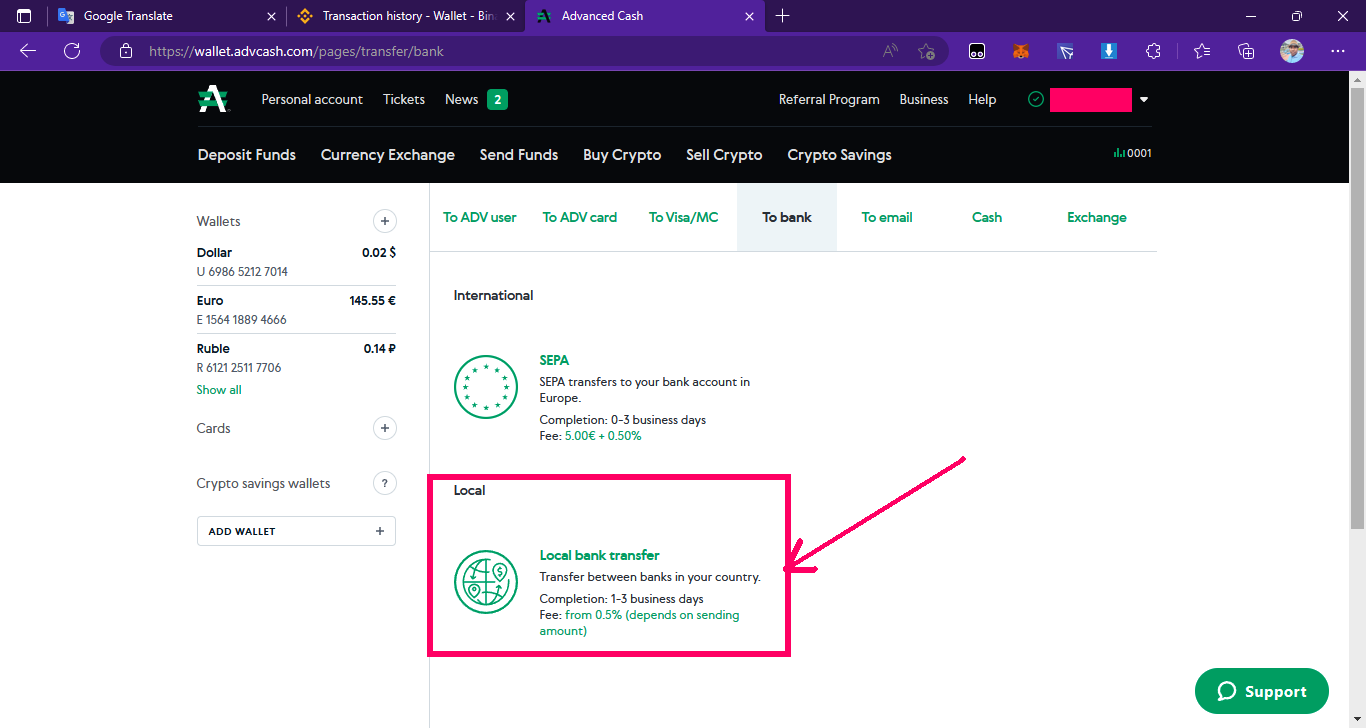1366x728 pixels.
Task: Open the Referral Program page
Action: 829,99
